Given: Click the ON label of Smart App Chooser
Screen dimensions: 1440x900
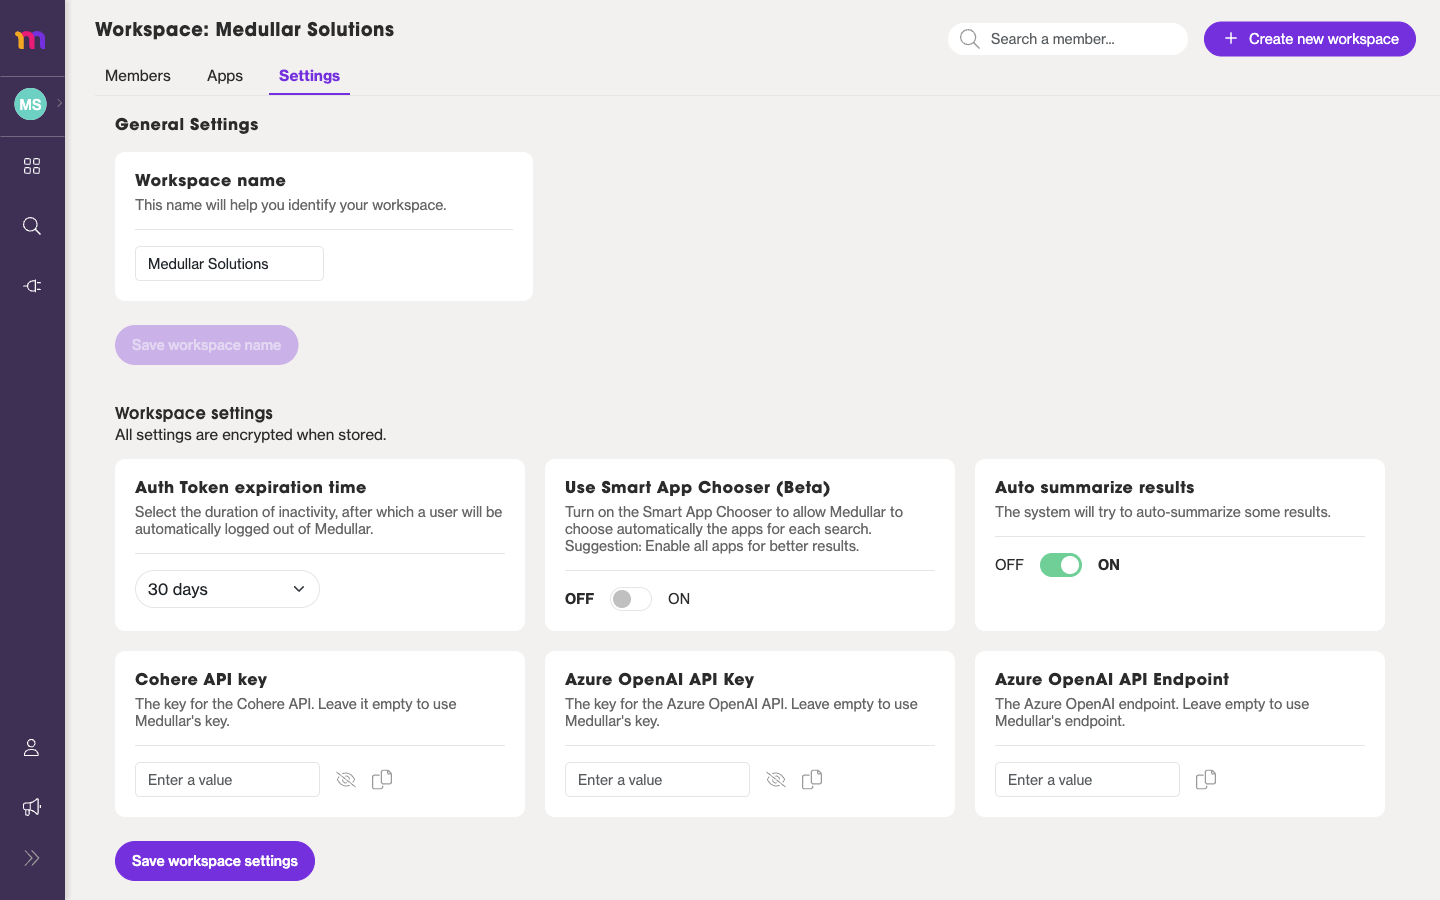Looking at the screenshot, I should click(x=679, y=599).
